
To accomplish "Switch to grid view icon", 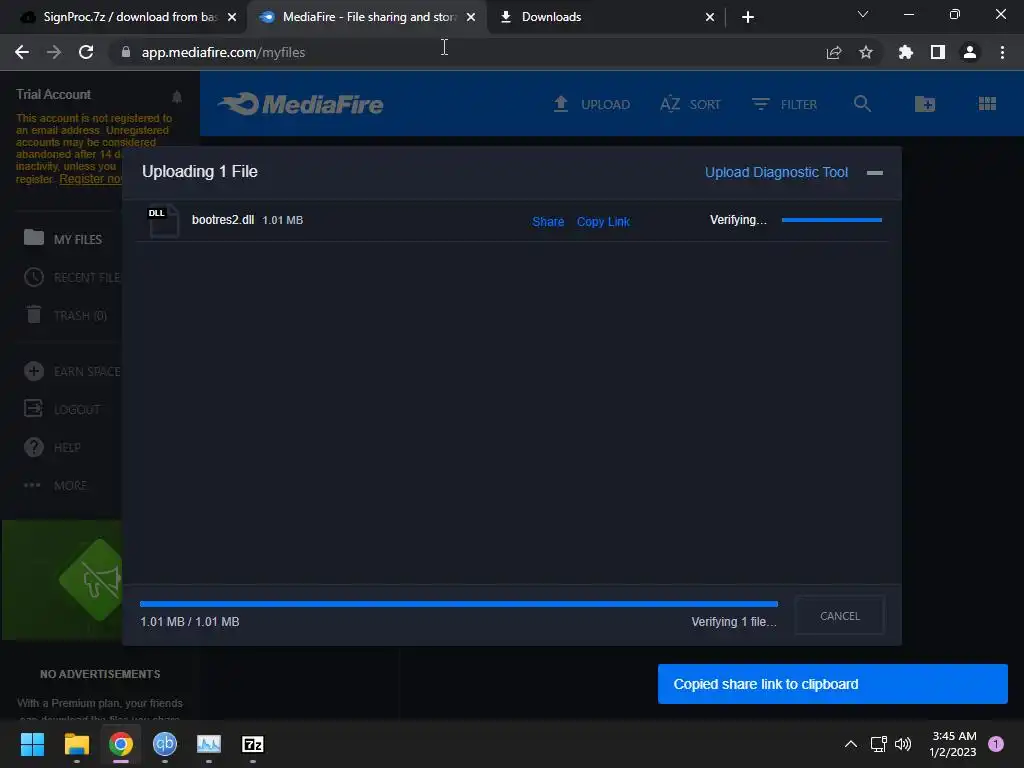I will click(987, 104).
